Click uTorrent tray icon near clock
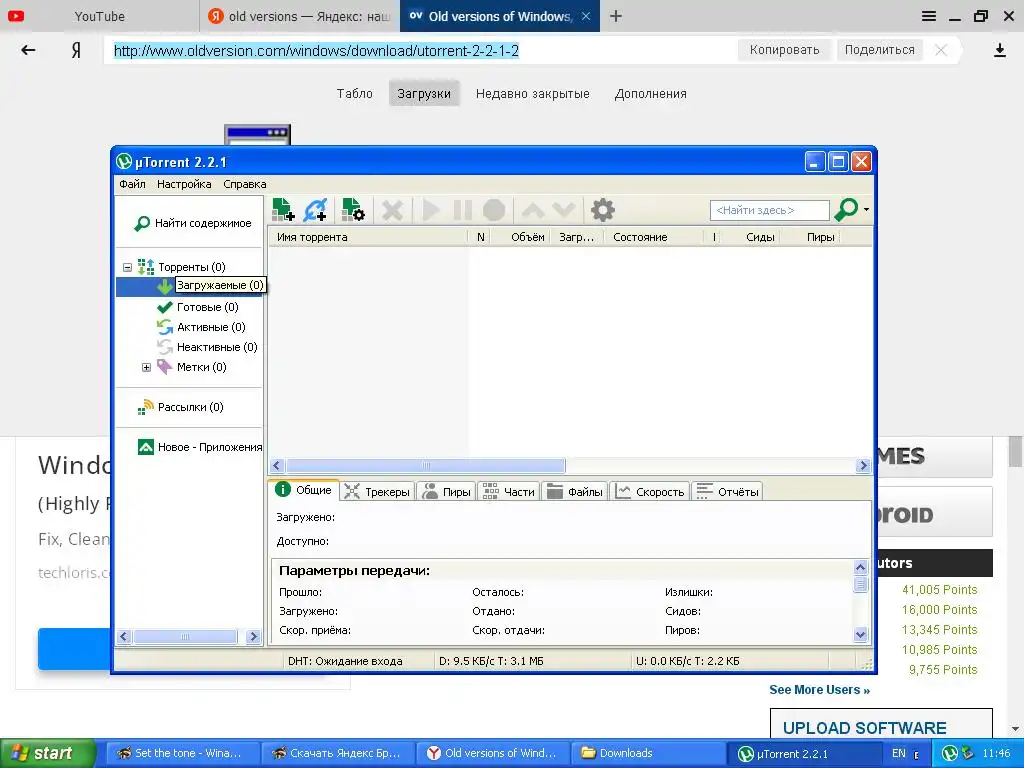Viewport: 1024px width, 768px height. click(949, 753)
